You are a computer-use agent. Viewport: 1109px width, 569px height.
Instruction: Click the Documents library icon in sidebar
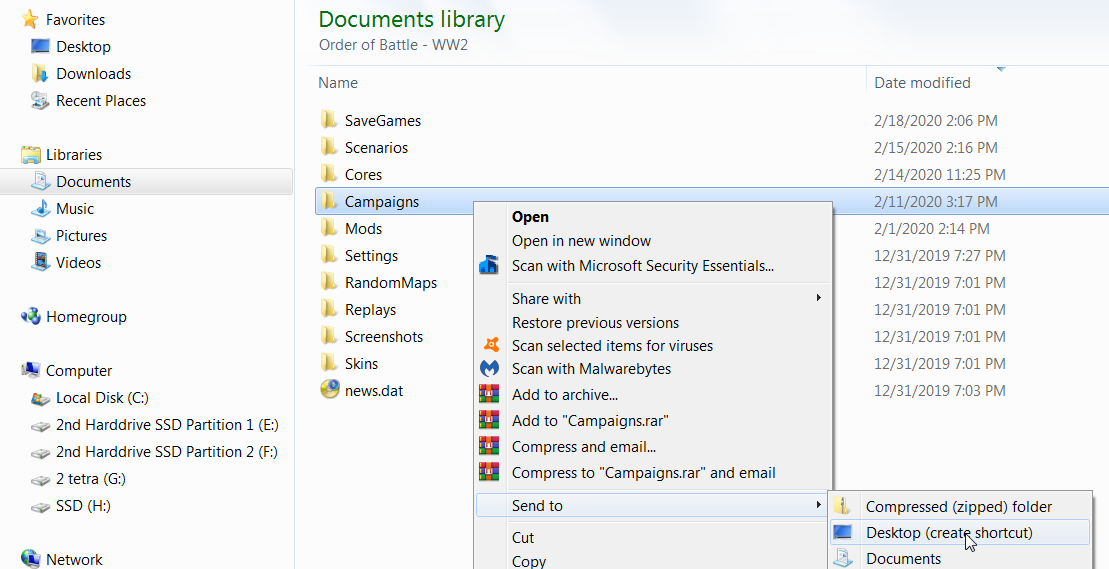[40, 181]
